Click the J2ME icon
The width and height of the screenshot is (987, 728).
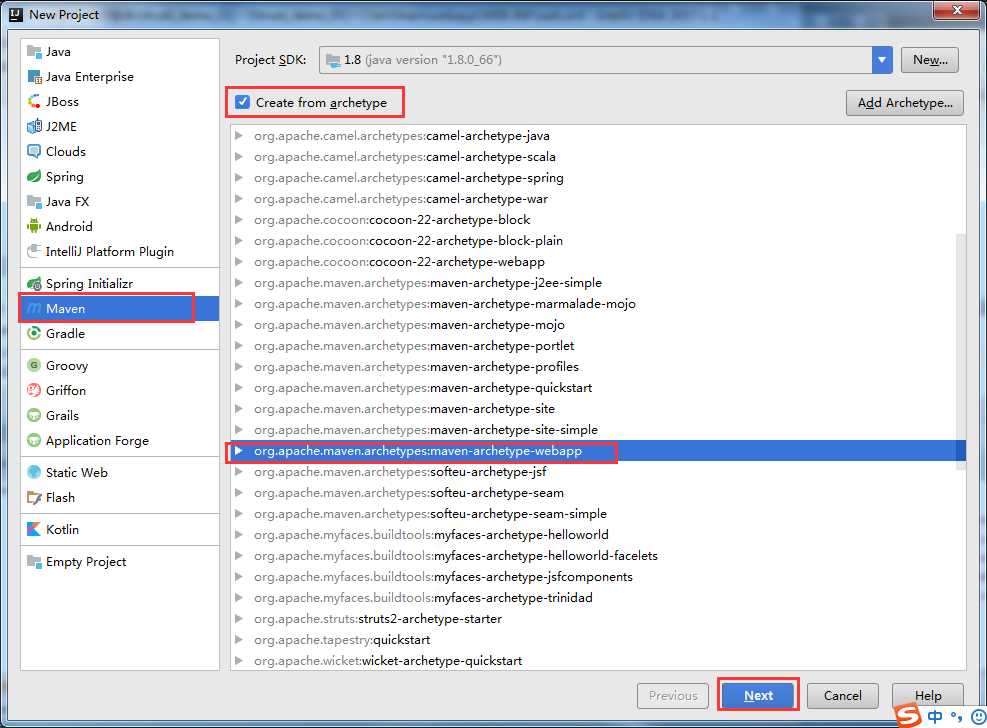point(34,126)
